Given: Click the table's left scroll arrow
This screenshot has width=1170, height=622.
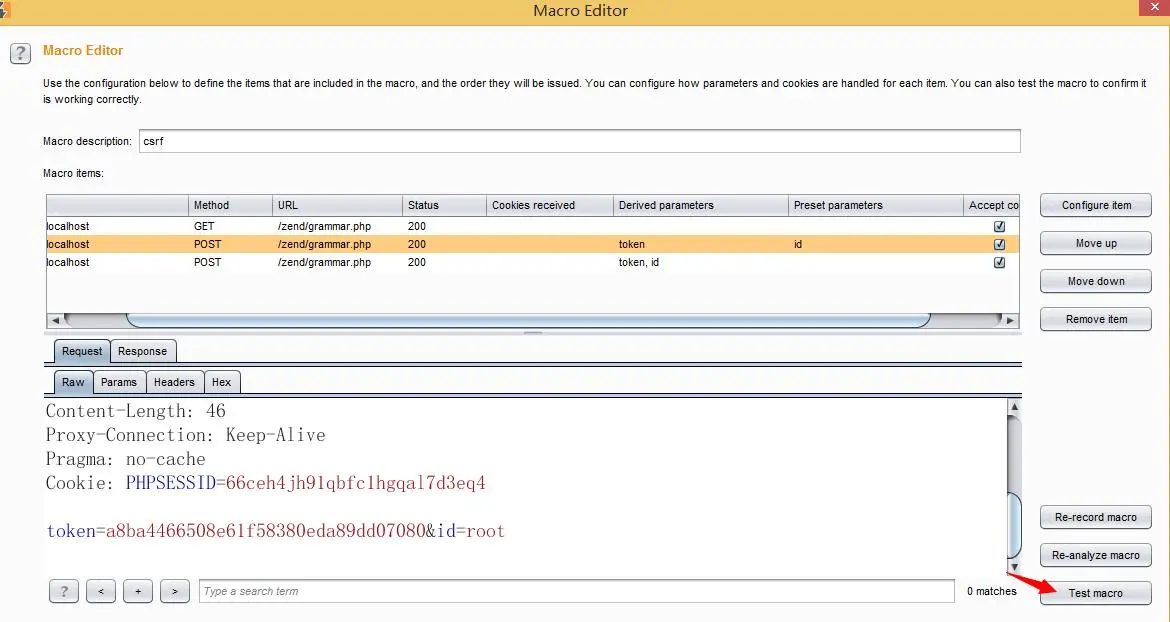Looking at the screenshot, I should tap(54, 320).
